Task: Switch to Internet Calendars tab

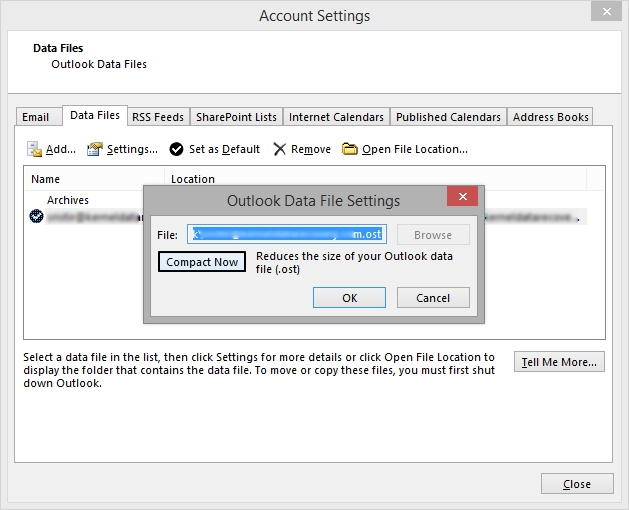Action: tap(336, 117)
